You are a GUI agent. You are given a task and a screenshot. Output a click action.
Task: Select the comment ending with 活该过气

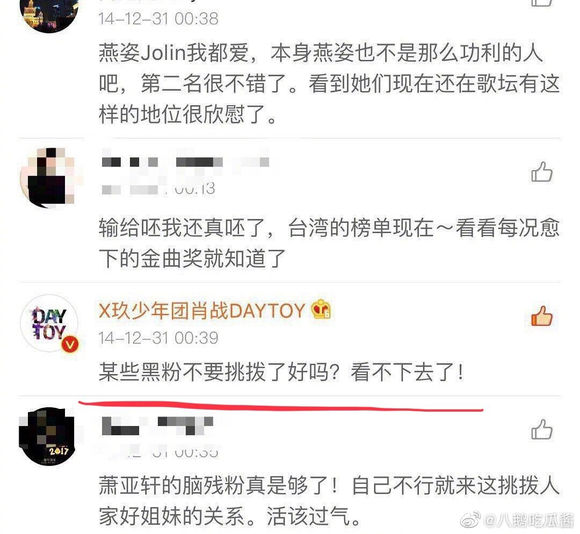point(329,501)
